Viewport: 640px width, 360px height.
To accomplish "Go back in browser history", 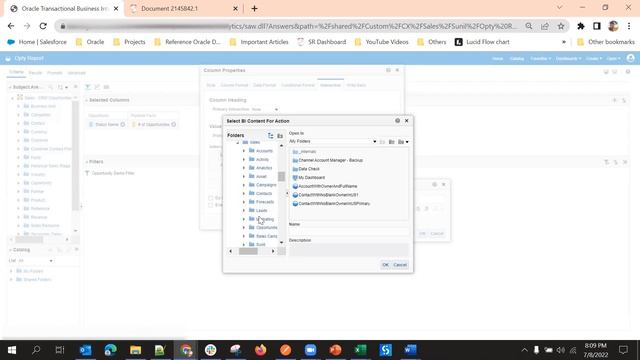I will (11, 26).
